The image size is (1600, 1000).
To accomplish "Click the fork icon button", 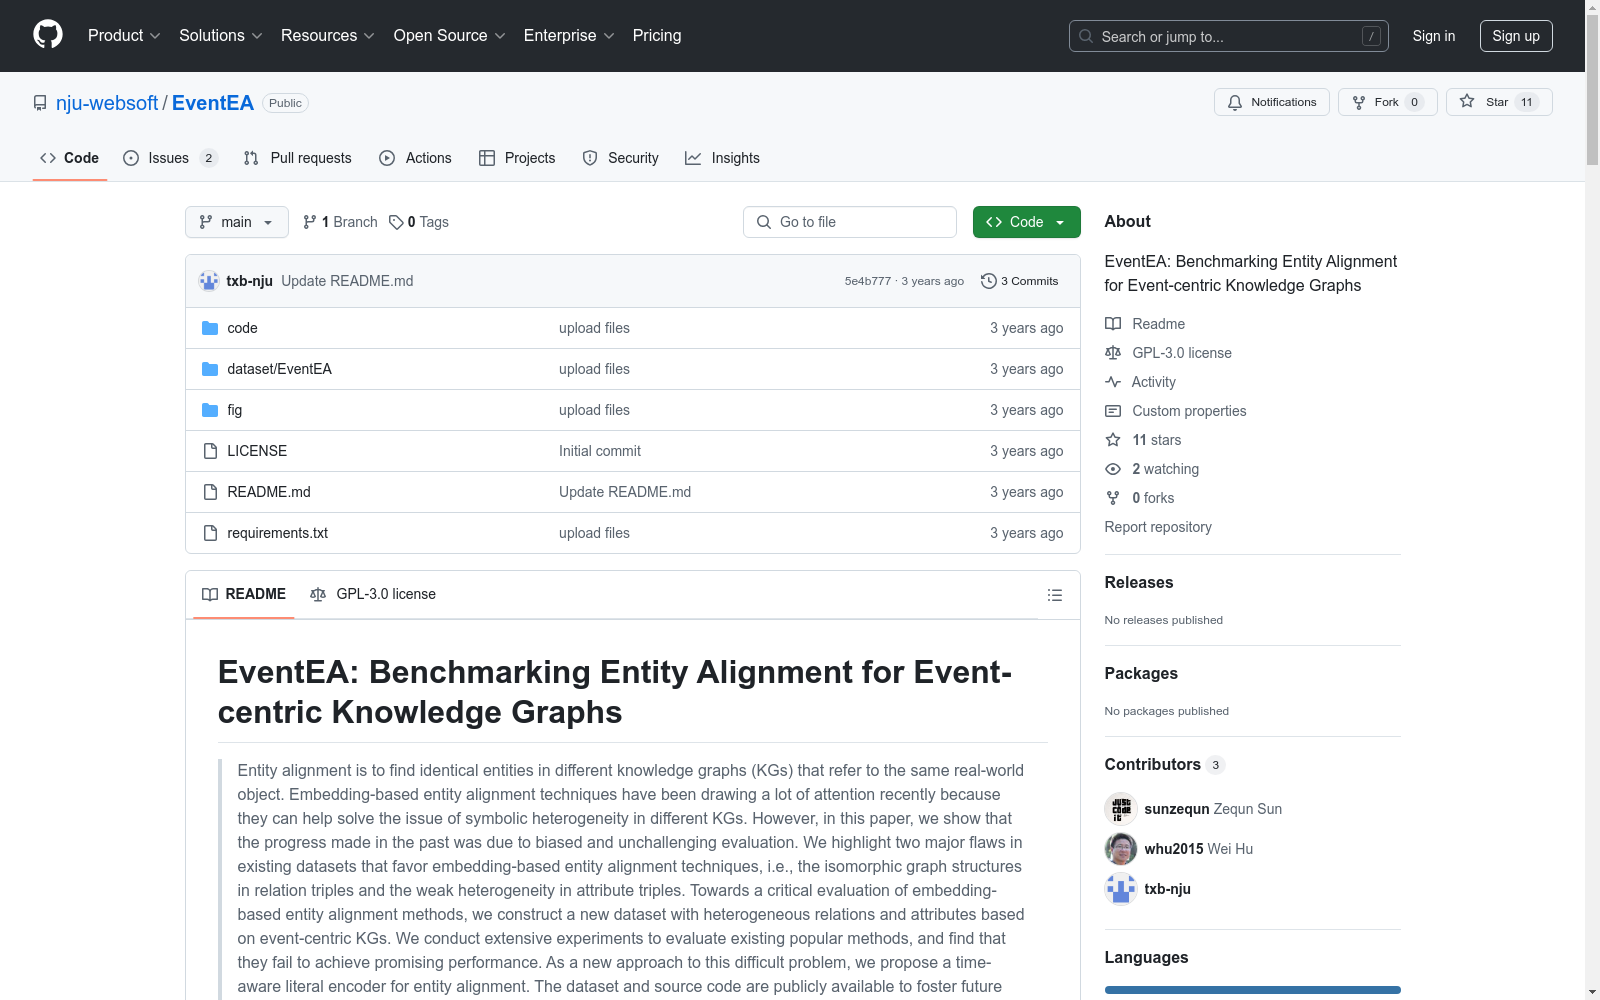I will click(x=1359, y=102).
